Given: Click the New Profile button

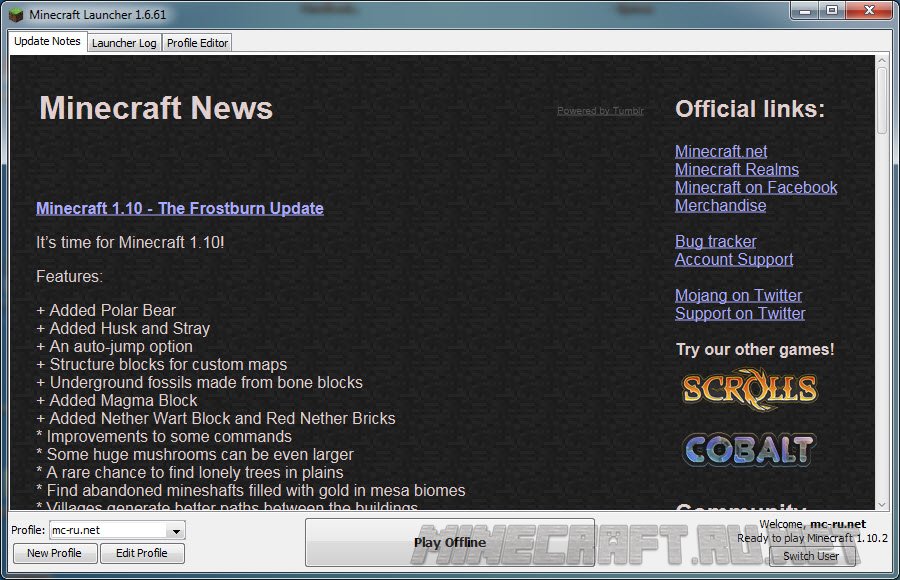Looking at the screenshot, I should coord(54,553).
